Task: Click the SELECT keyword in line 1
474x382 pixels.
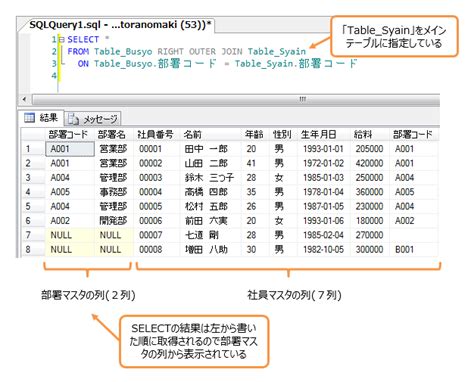Action: (x=83, y=40)
